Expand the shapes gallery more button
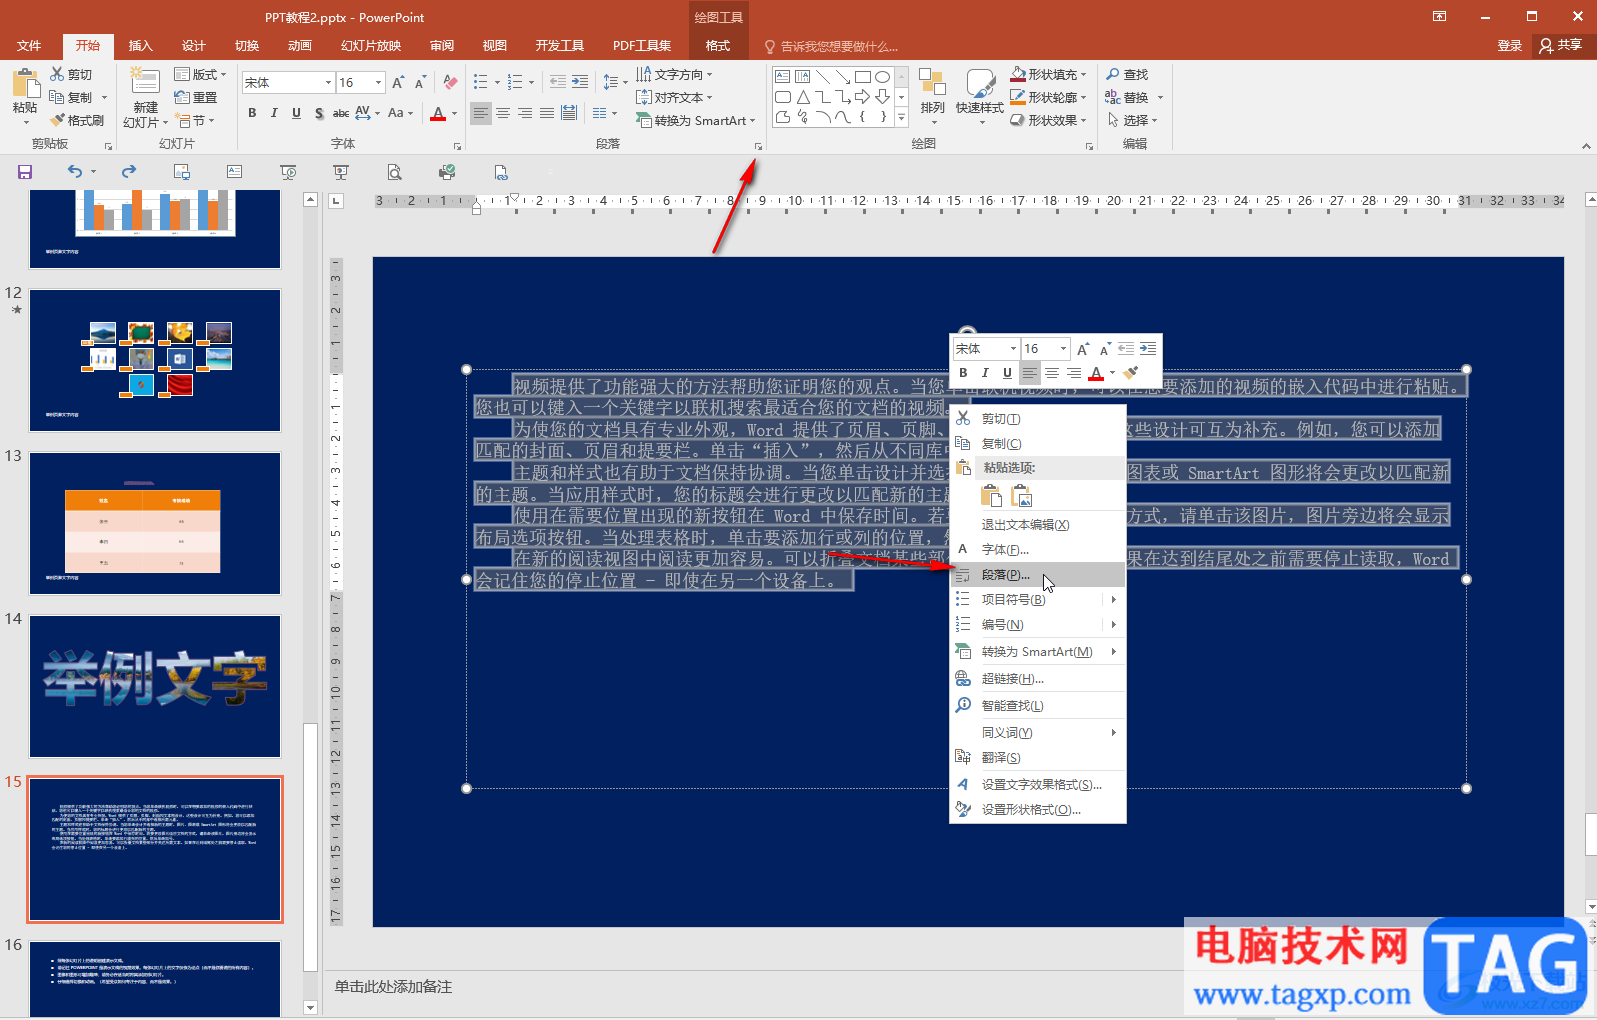 tap(901, 117)
